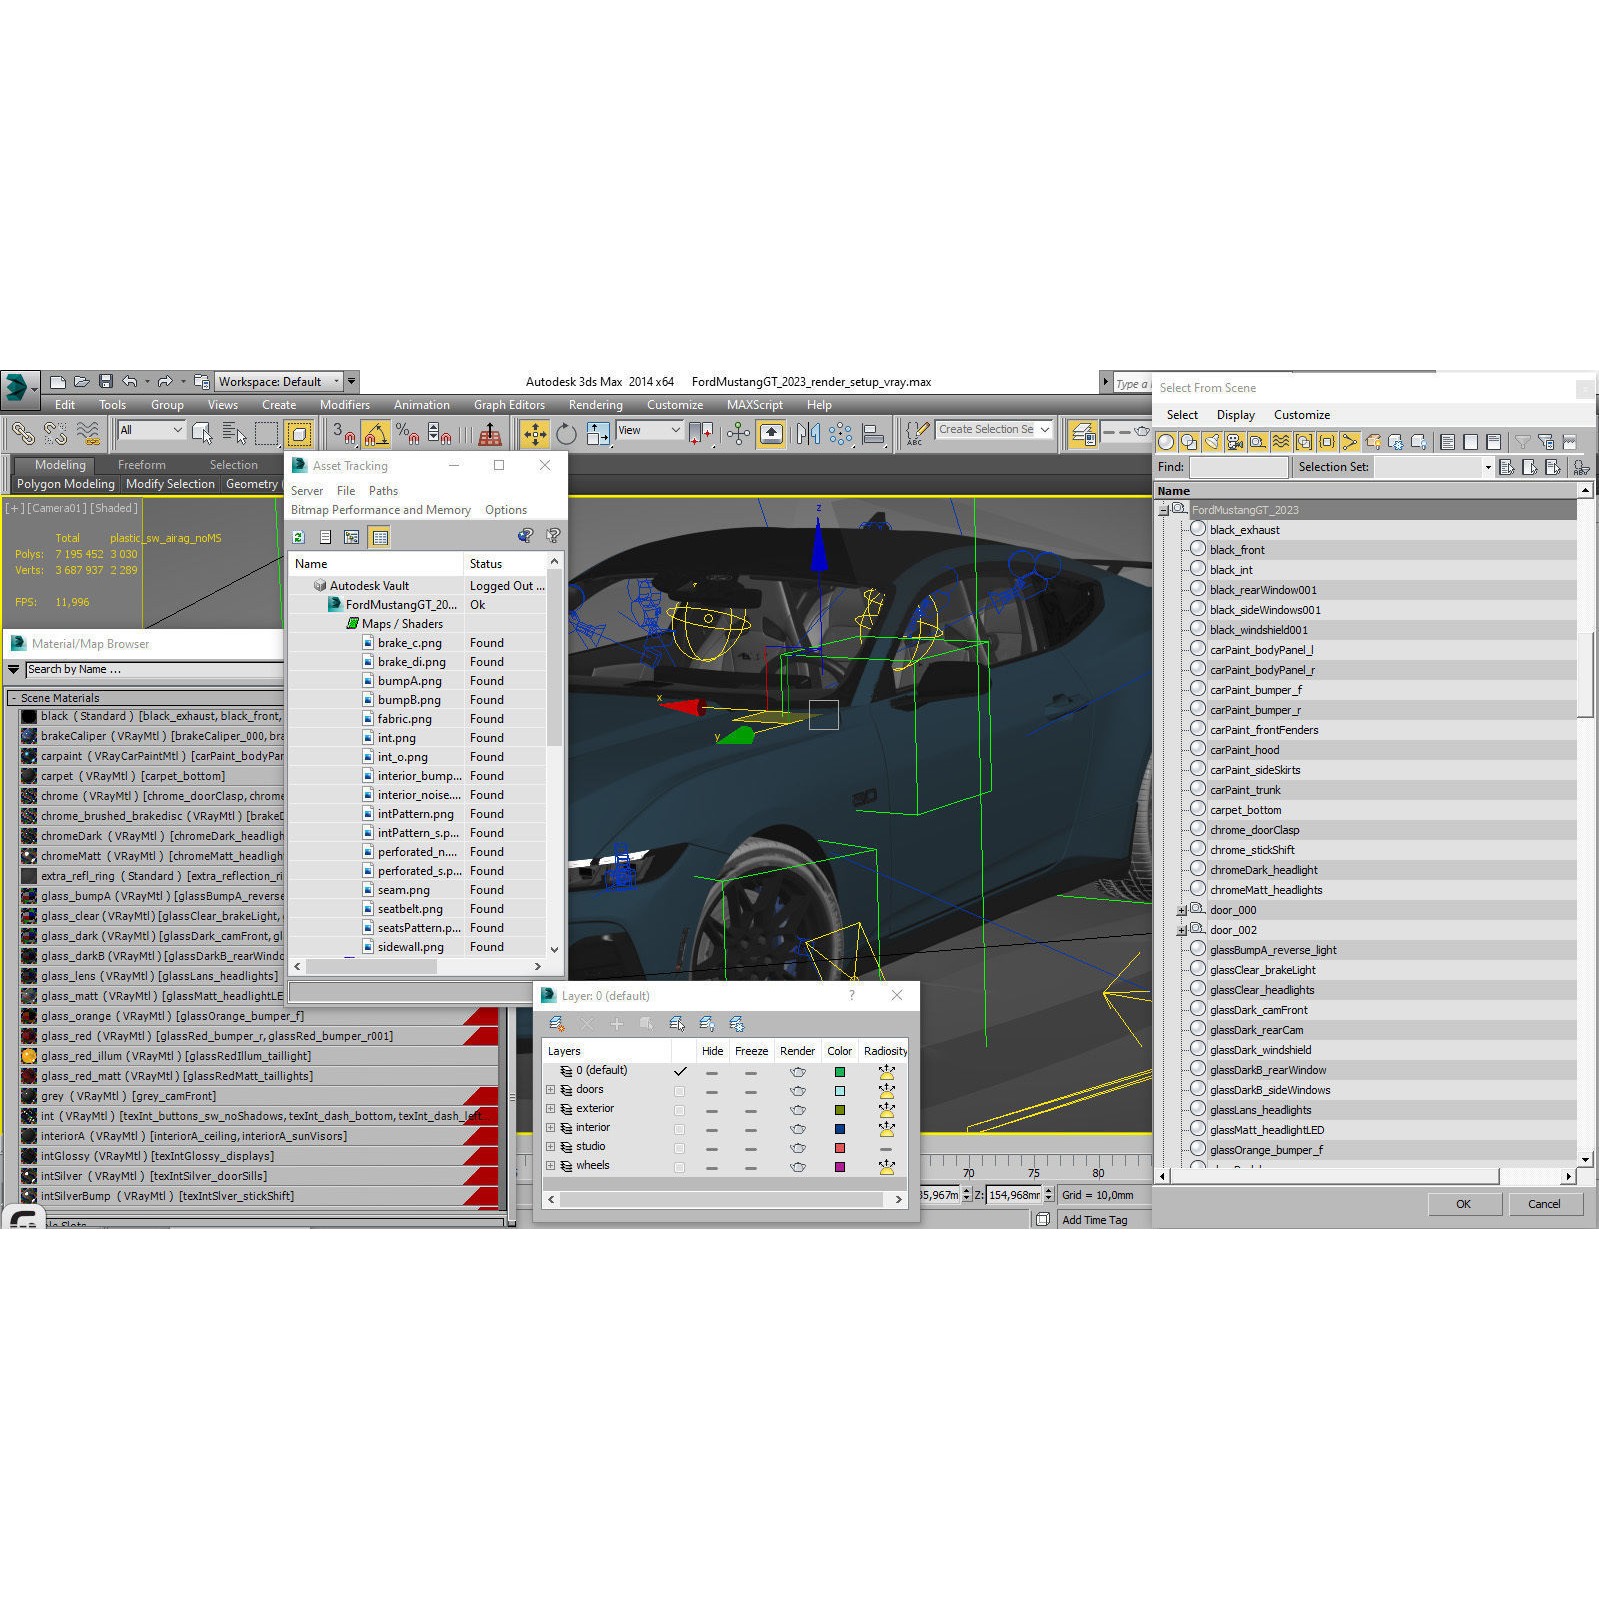Open the Rendering menu
The height and width of the screenshot is (1599, 1599).
point(595,405)
